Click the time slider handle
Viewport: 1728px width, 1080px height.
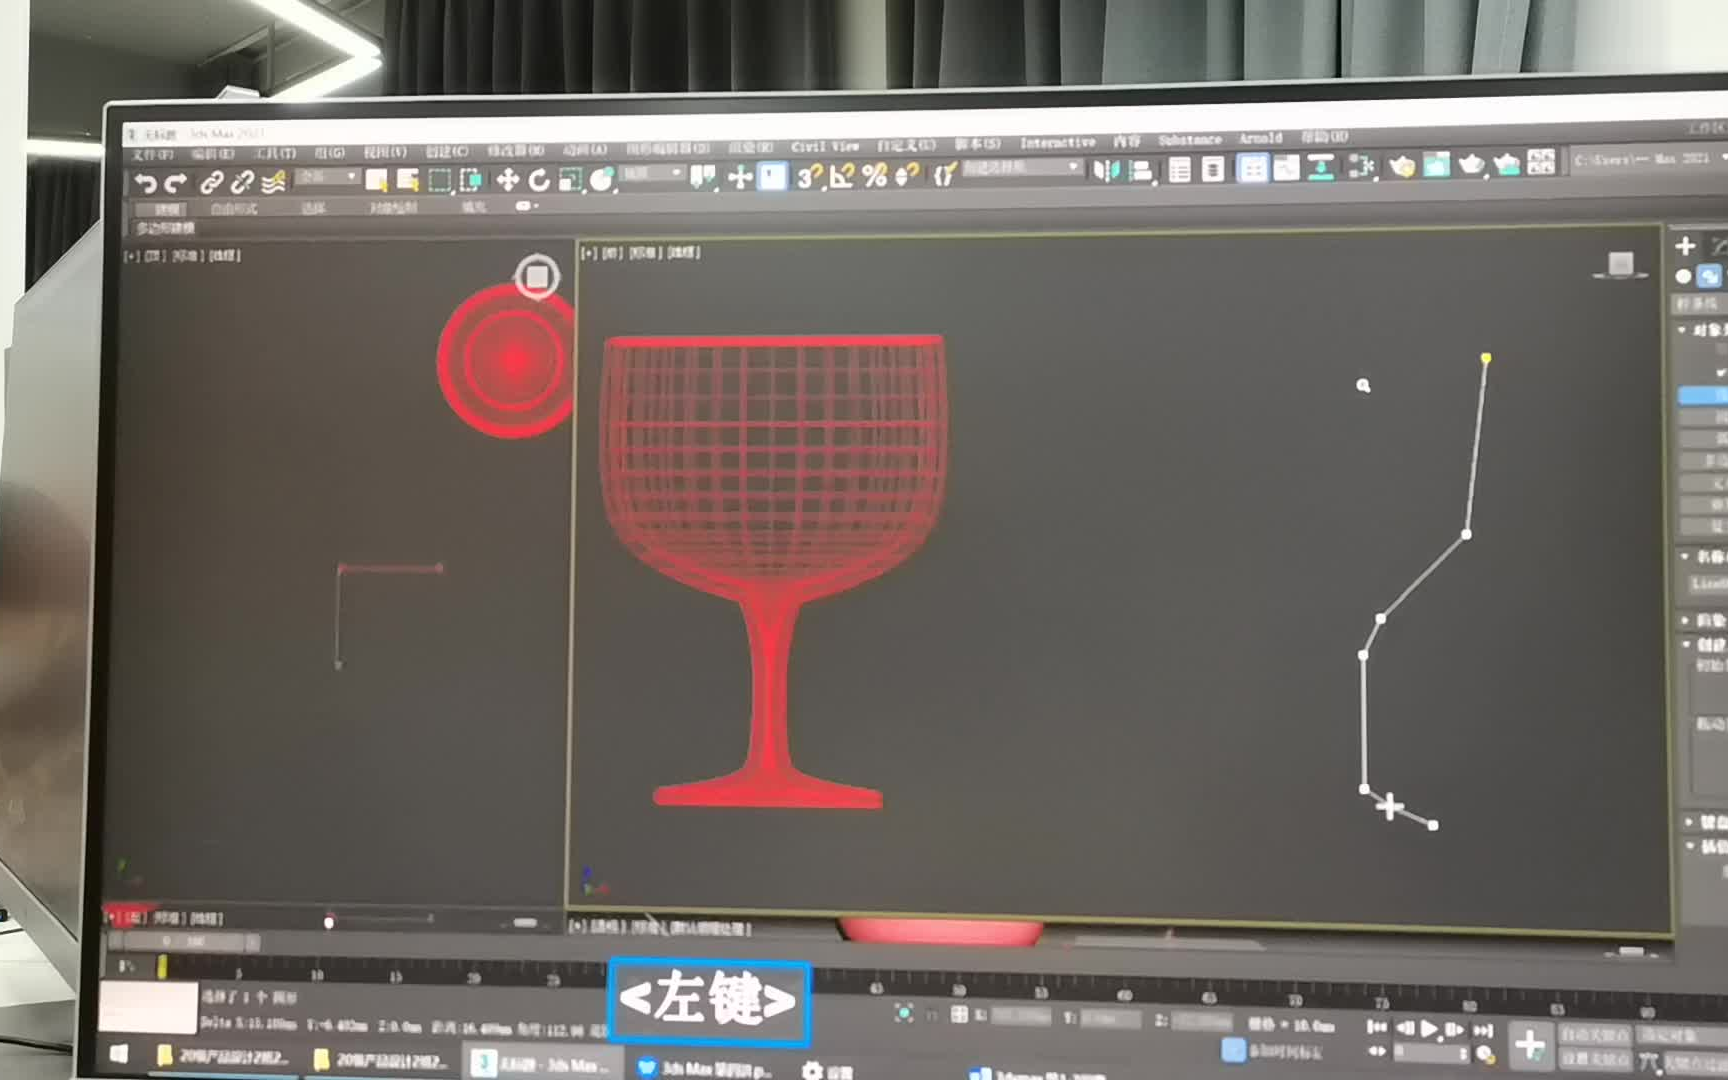[x=186, y=942]
